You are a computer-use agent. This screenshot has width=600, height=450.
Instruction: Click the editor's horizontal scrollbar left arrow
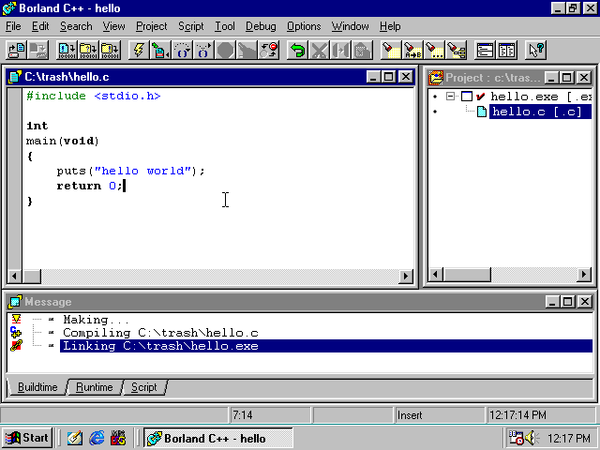[15, 276]
